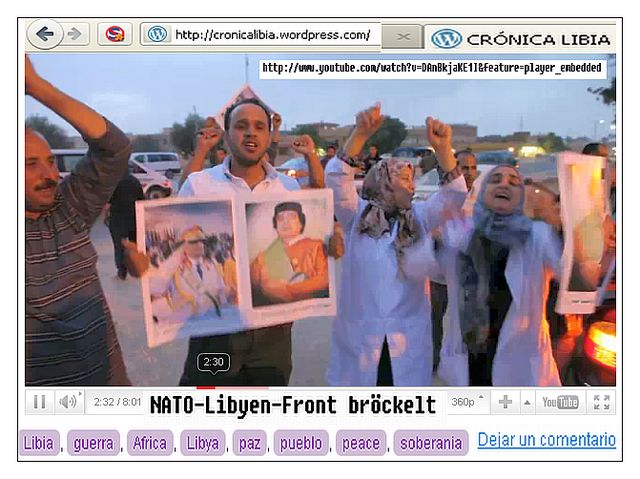The height and width of the screenshot is (479, 640).
Task: Click the 2:32 / 8:01 time display
Action: [x=117, y=402]
